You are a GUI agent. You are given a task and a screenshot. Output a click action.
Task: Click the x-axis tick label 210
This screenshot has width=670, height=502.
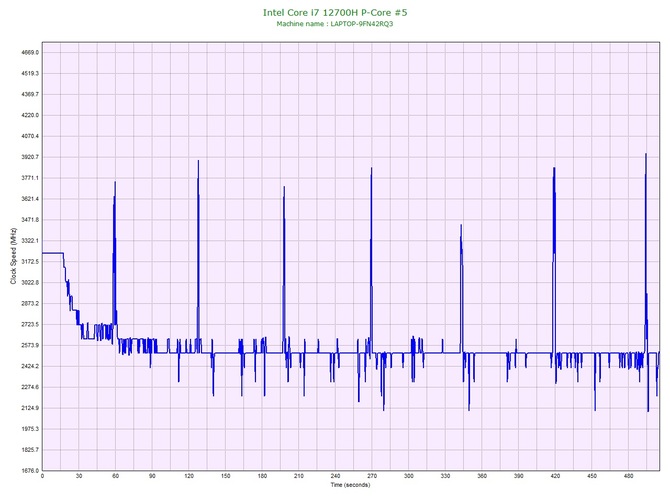point(299,476)
